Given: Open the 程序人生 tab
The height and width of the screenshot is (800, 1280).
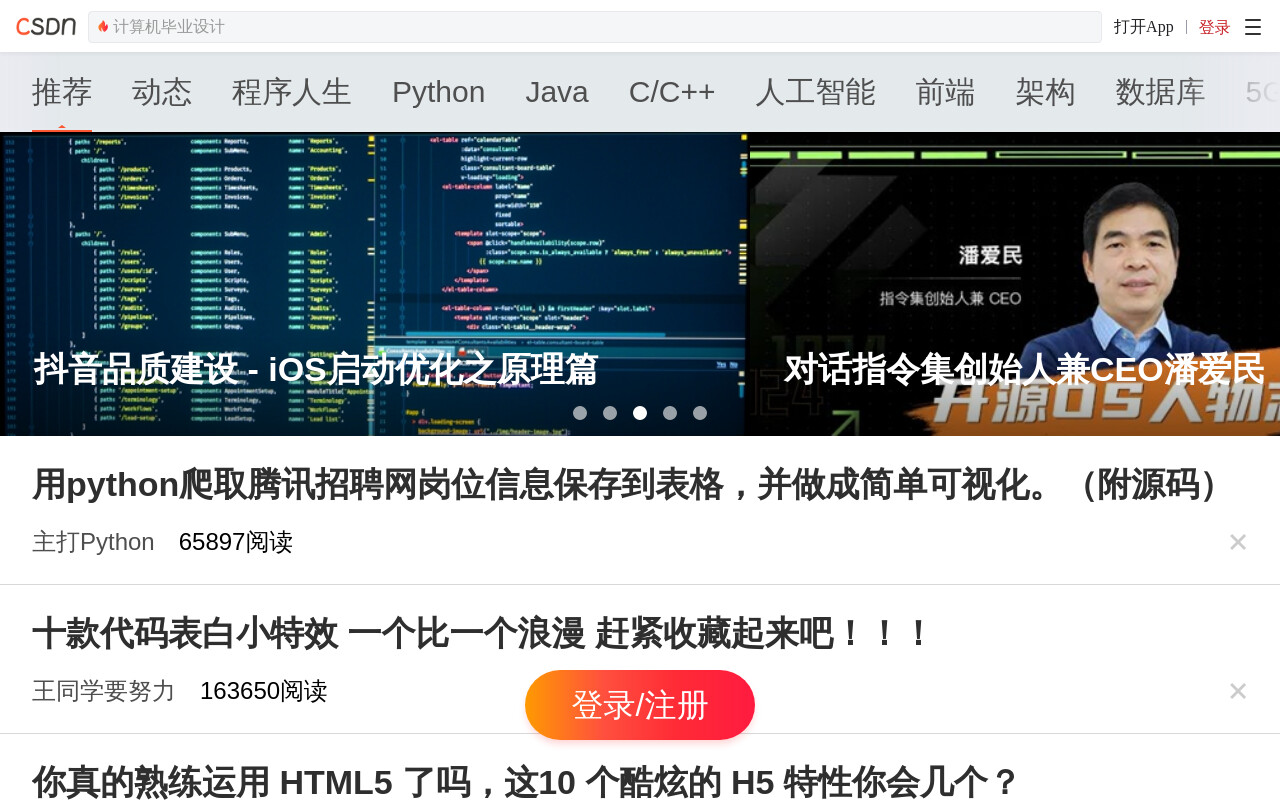Looking at the screenshot, I should (x=292, y=92).
